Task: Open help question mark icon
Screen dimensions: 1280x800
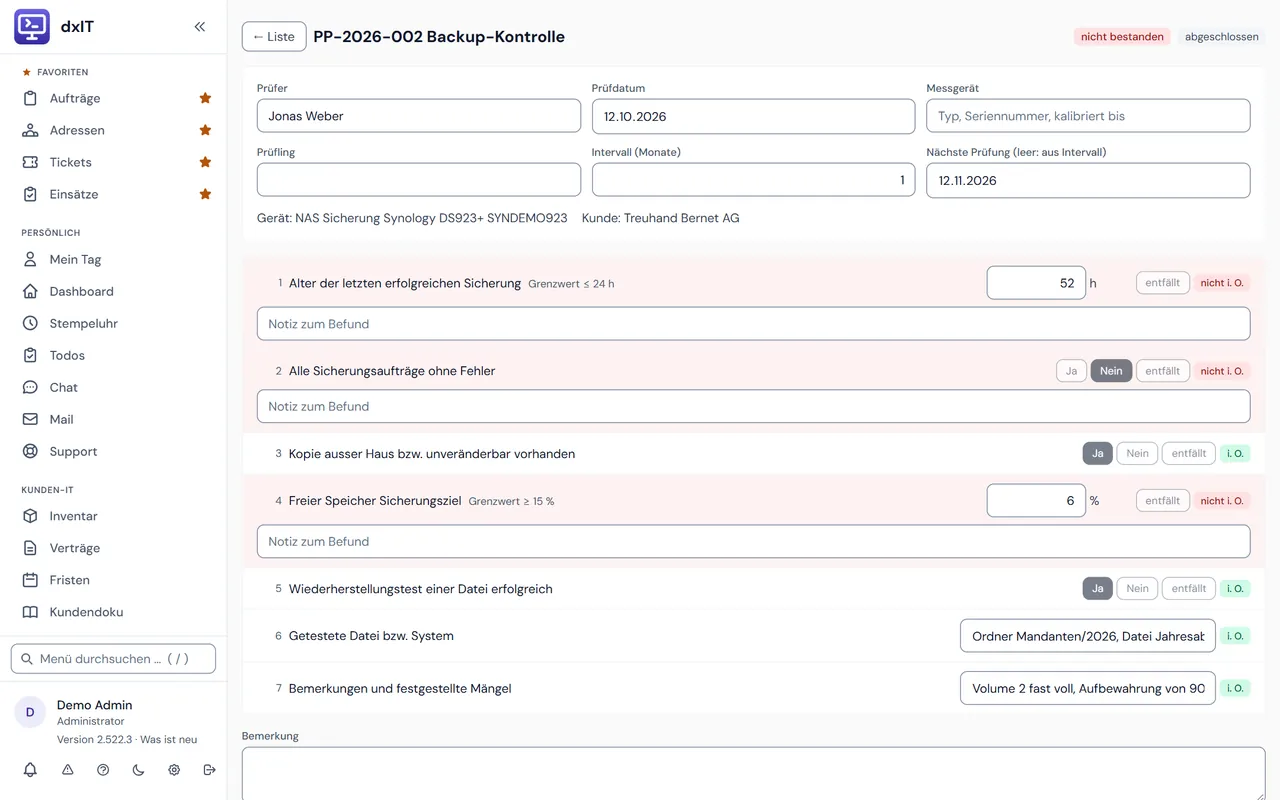Action: coord(103,770)
